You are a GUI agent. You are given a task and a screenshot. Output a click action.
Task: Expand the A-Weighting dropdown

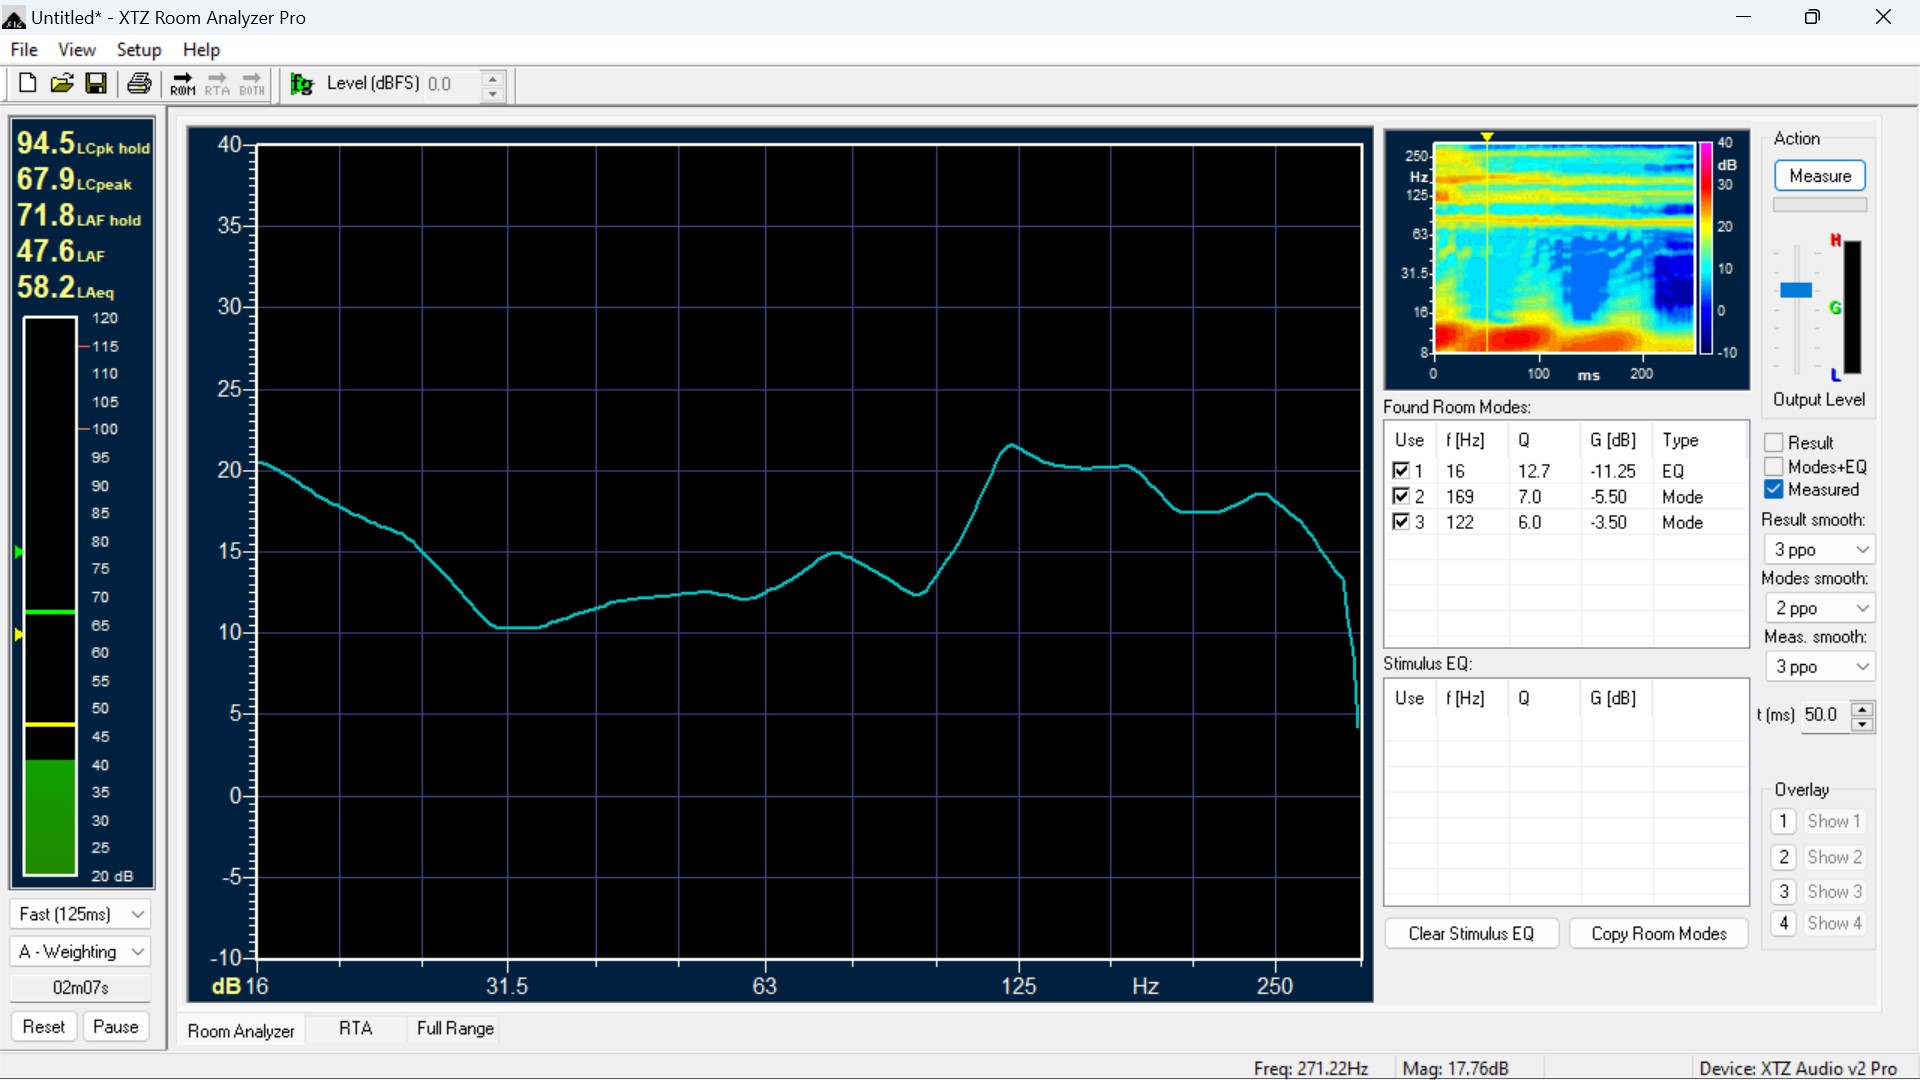pyautogui.click(x=81, y=952)
